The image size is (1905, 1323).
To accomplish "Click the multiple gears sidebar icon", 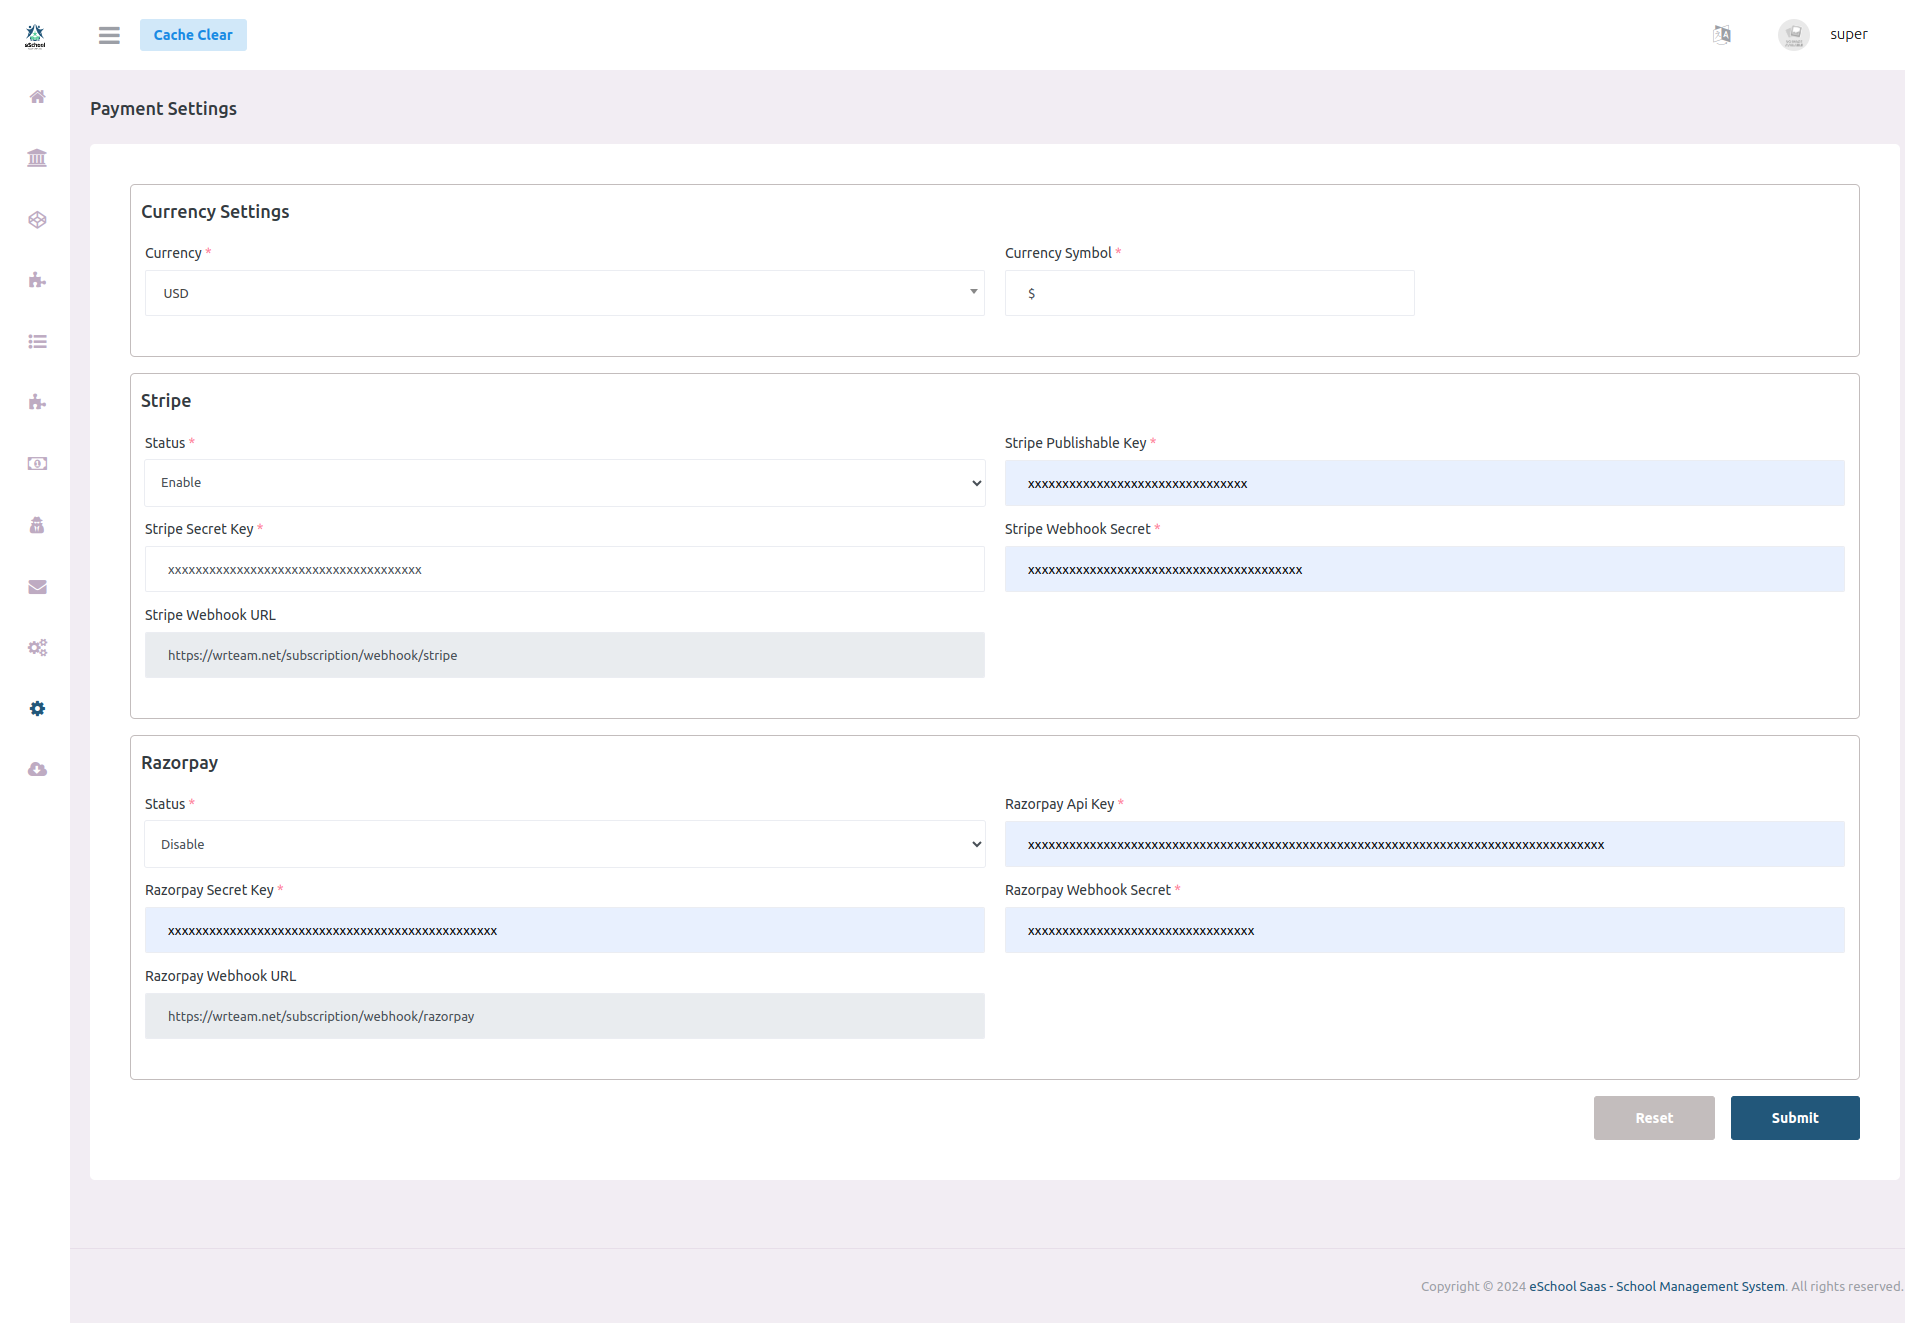I will (x=37, y=648).
